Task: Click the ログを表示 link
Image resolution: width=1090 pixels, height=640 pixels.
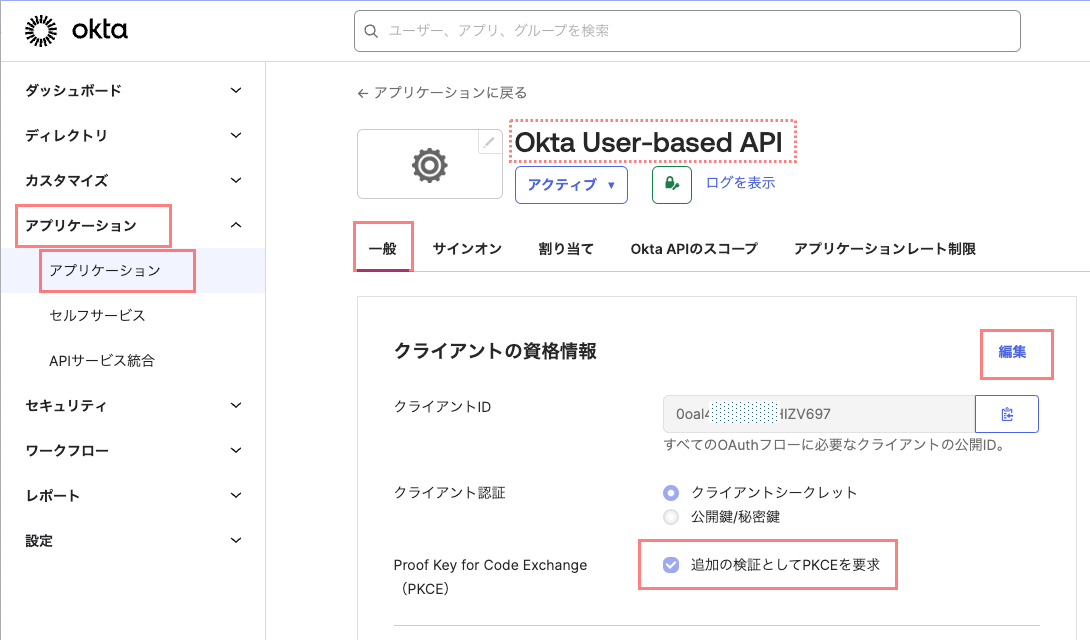Action: coord(740,183)
